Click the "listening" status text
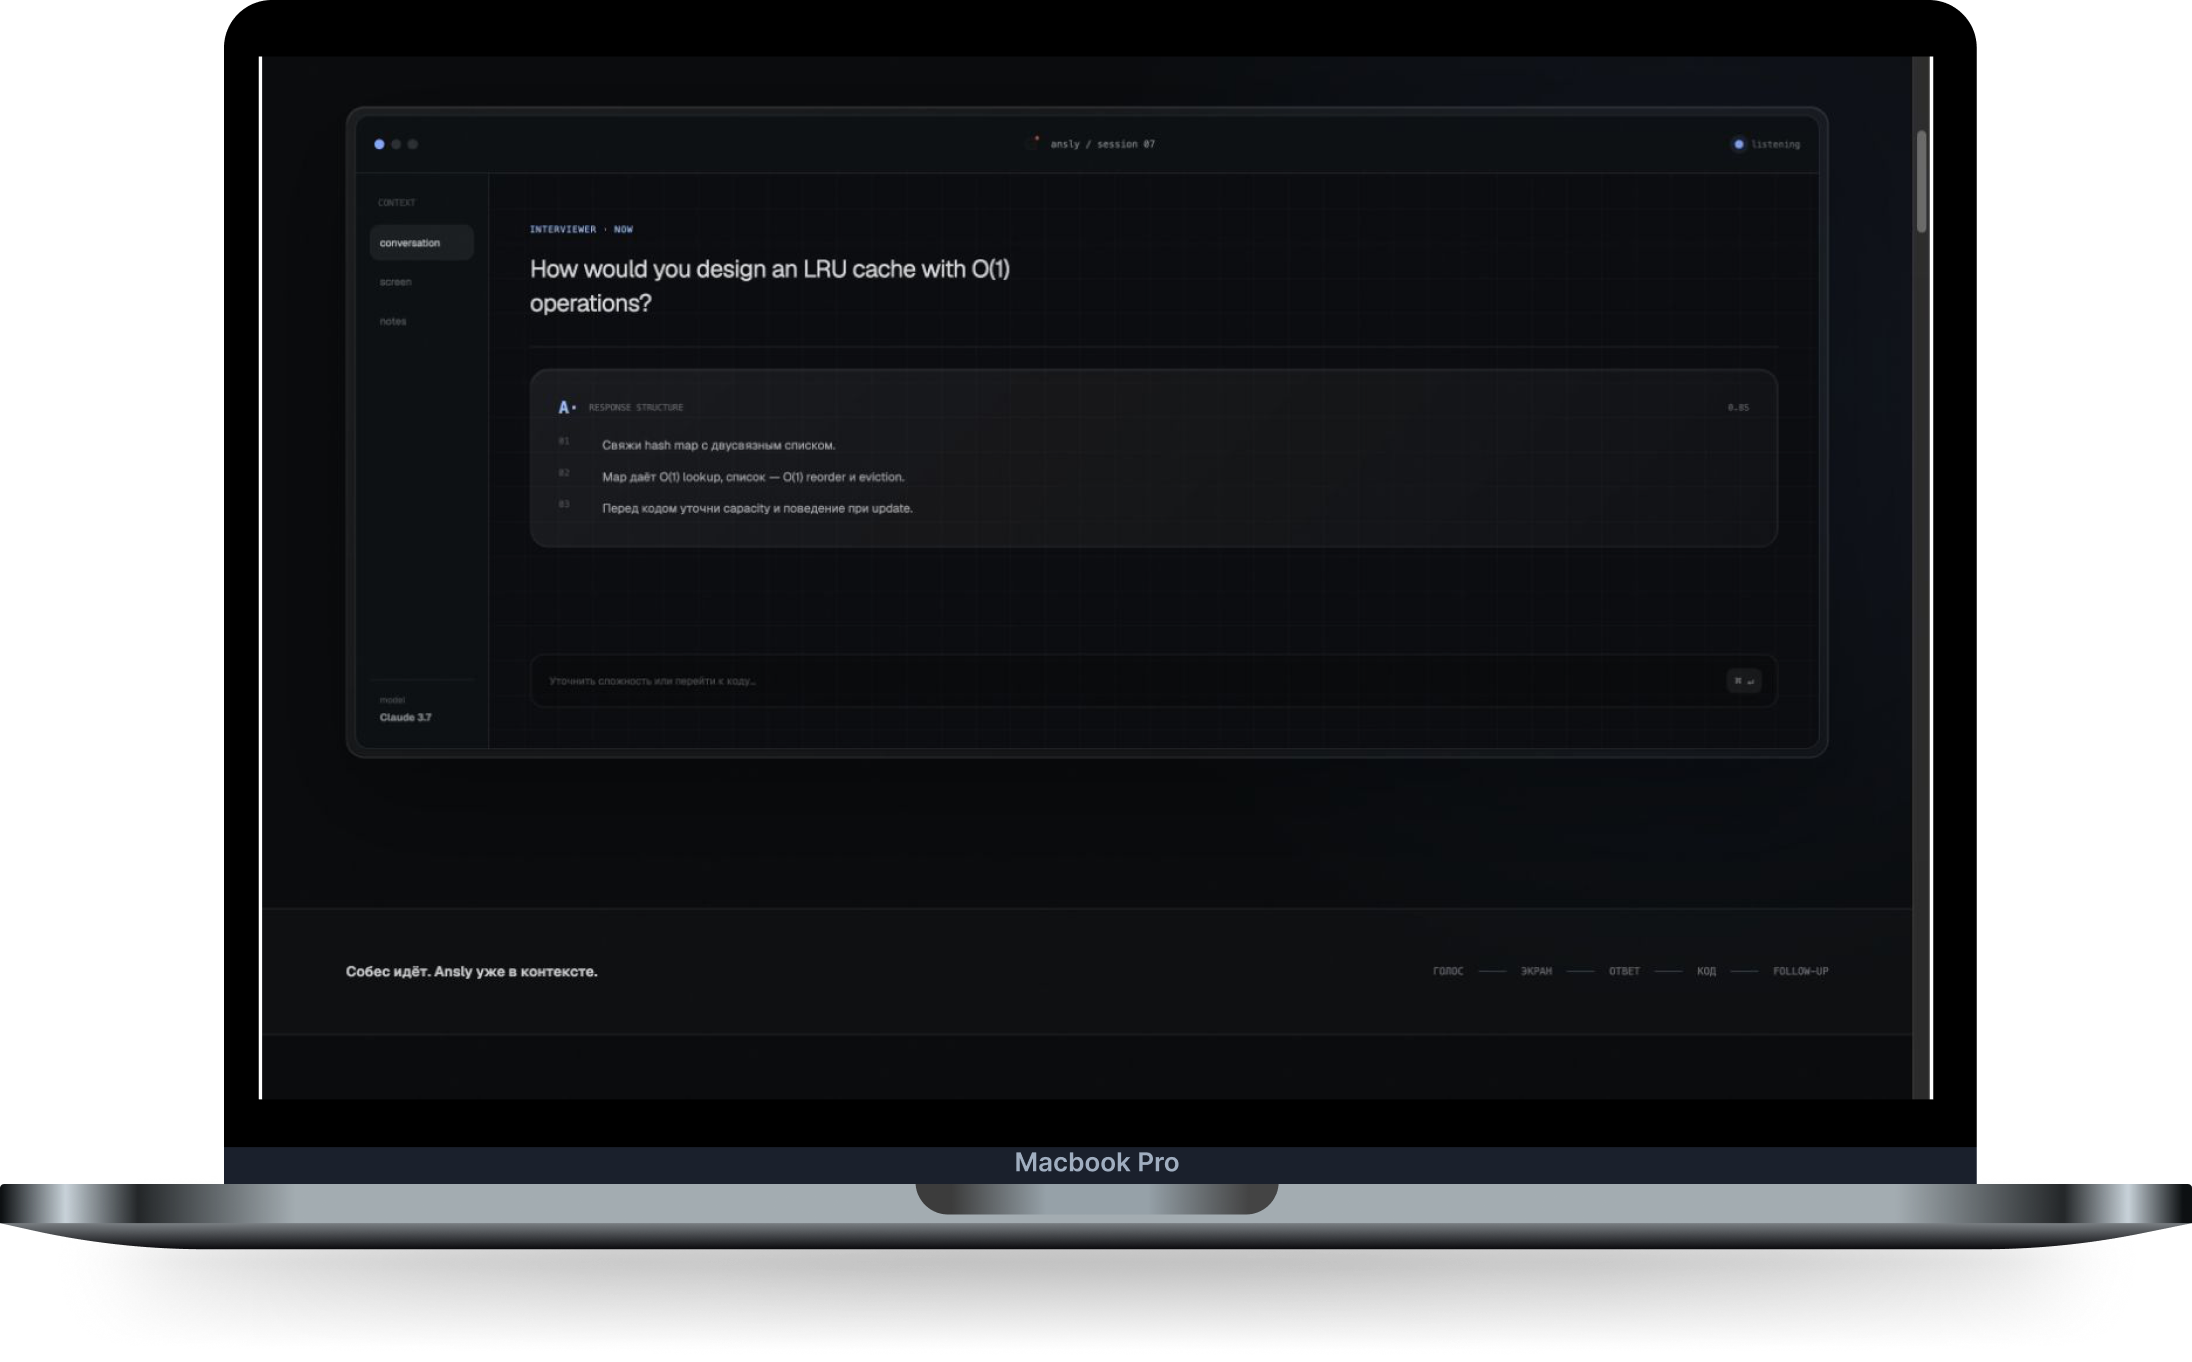 click(x=1775, y=144)
